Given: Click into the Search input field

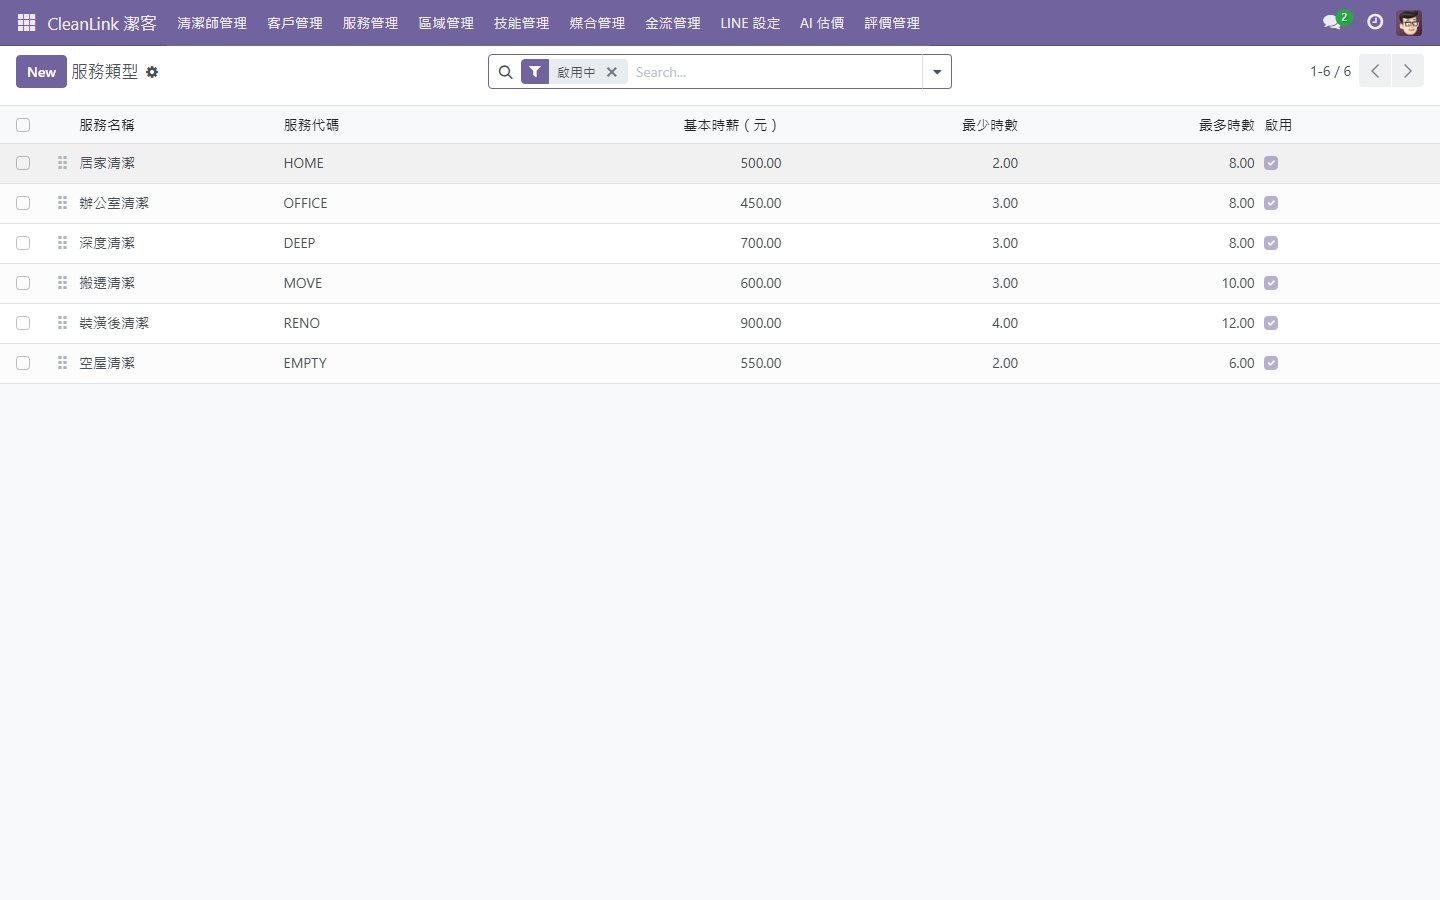Looking at the screenshot, I should [775, 72].
